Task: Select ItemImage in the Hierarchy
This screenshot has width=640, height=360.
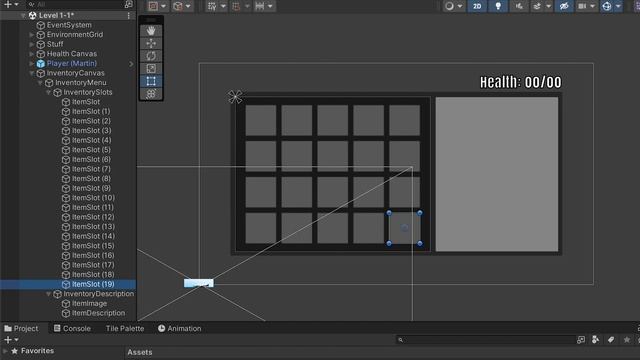Action: 89,303
